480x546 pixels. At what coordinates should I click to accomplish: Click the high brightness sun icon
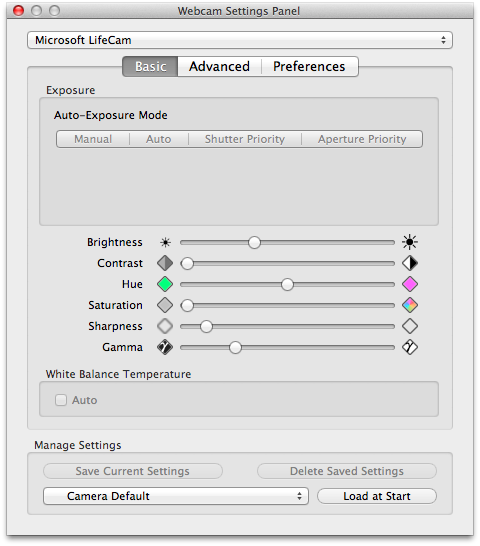coord(410,242)
